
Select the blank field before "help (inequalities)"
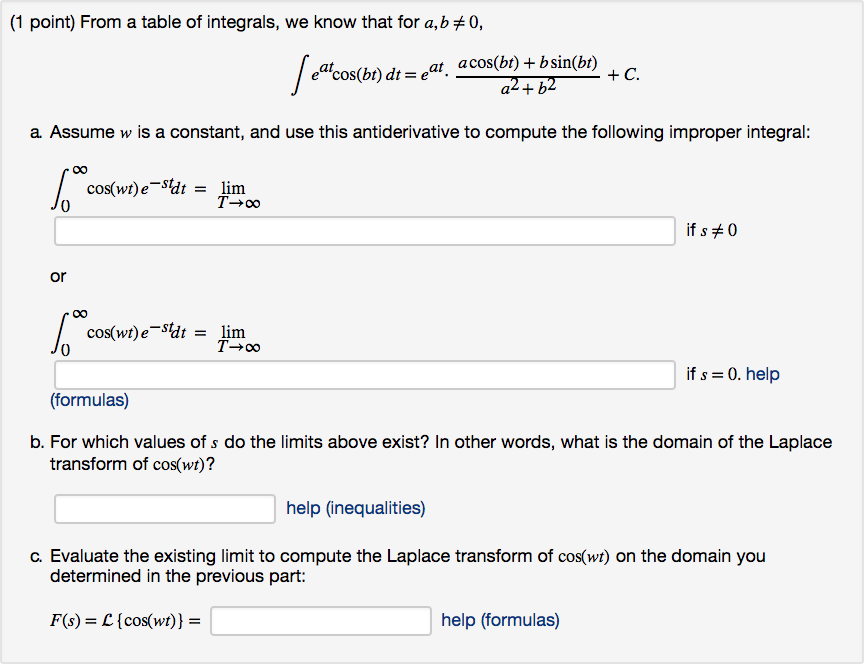pyautogui.click(x=165, y=508)
